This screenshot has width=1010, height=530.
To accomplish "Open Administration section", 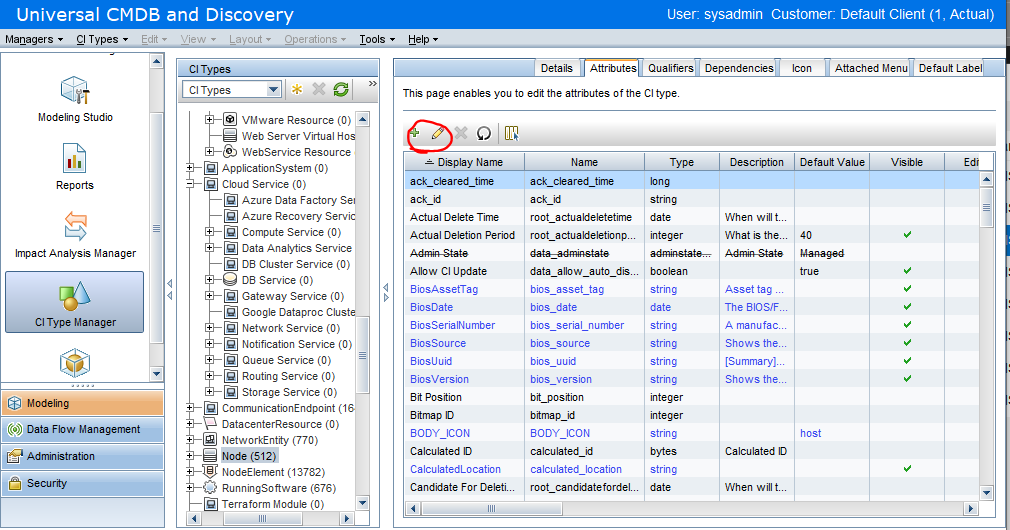I will coord(82,456).
